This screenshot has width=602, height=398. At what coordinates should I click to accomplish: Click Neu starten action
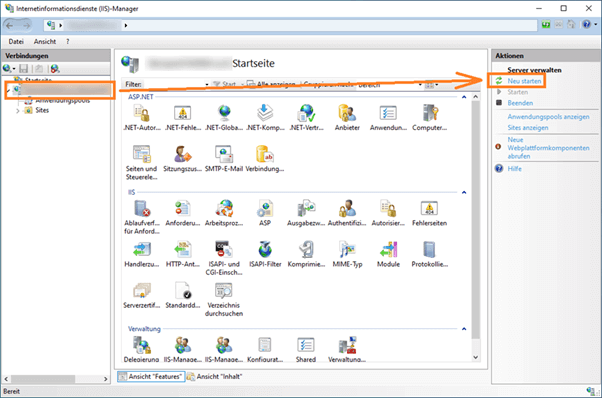pyautogui.click(x=524, y=81)
